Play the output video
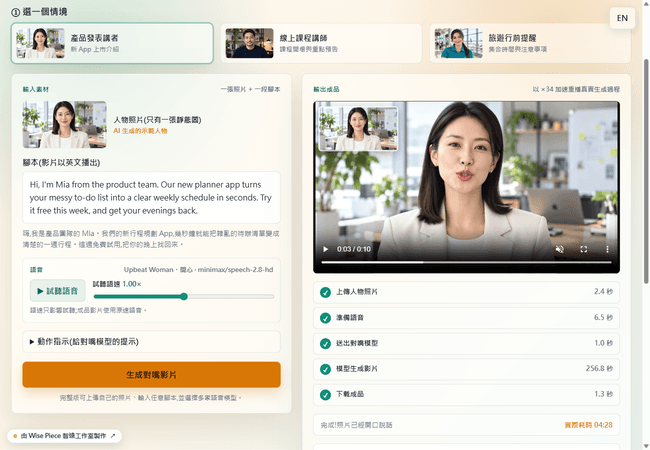Screen dimensions: 650x450 325,249
